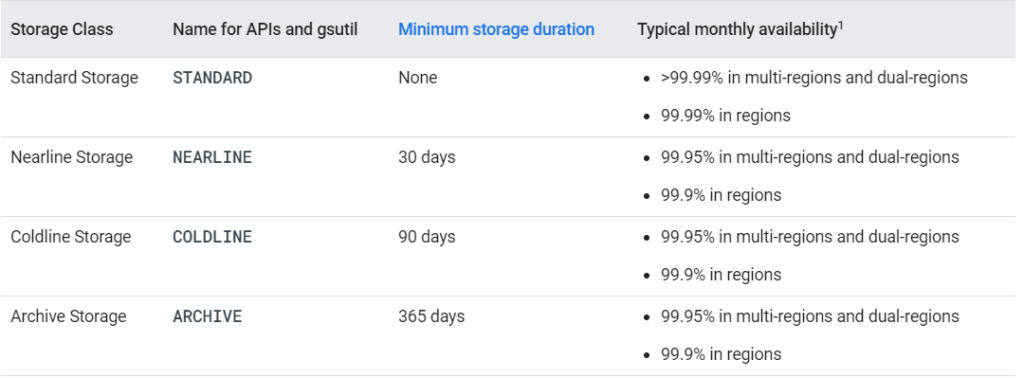Viewport: 1024px width, 378px height.
Task: Click the COLDLINE API name code
Action: pos(212,237)
